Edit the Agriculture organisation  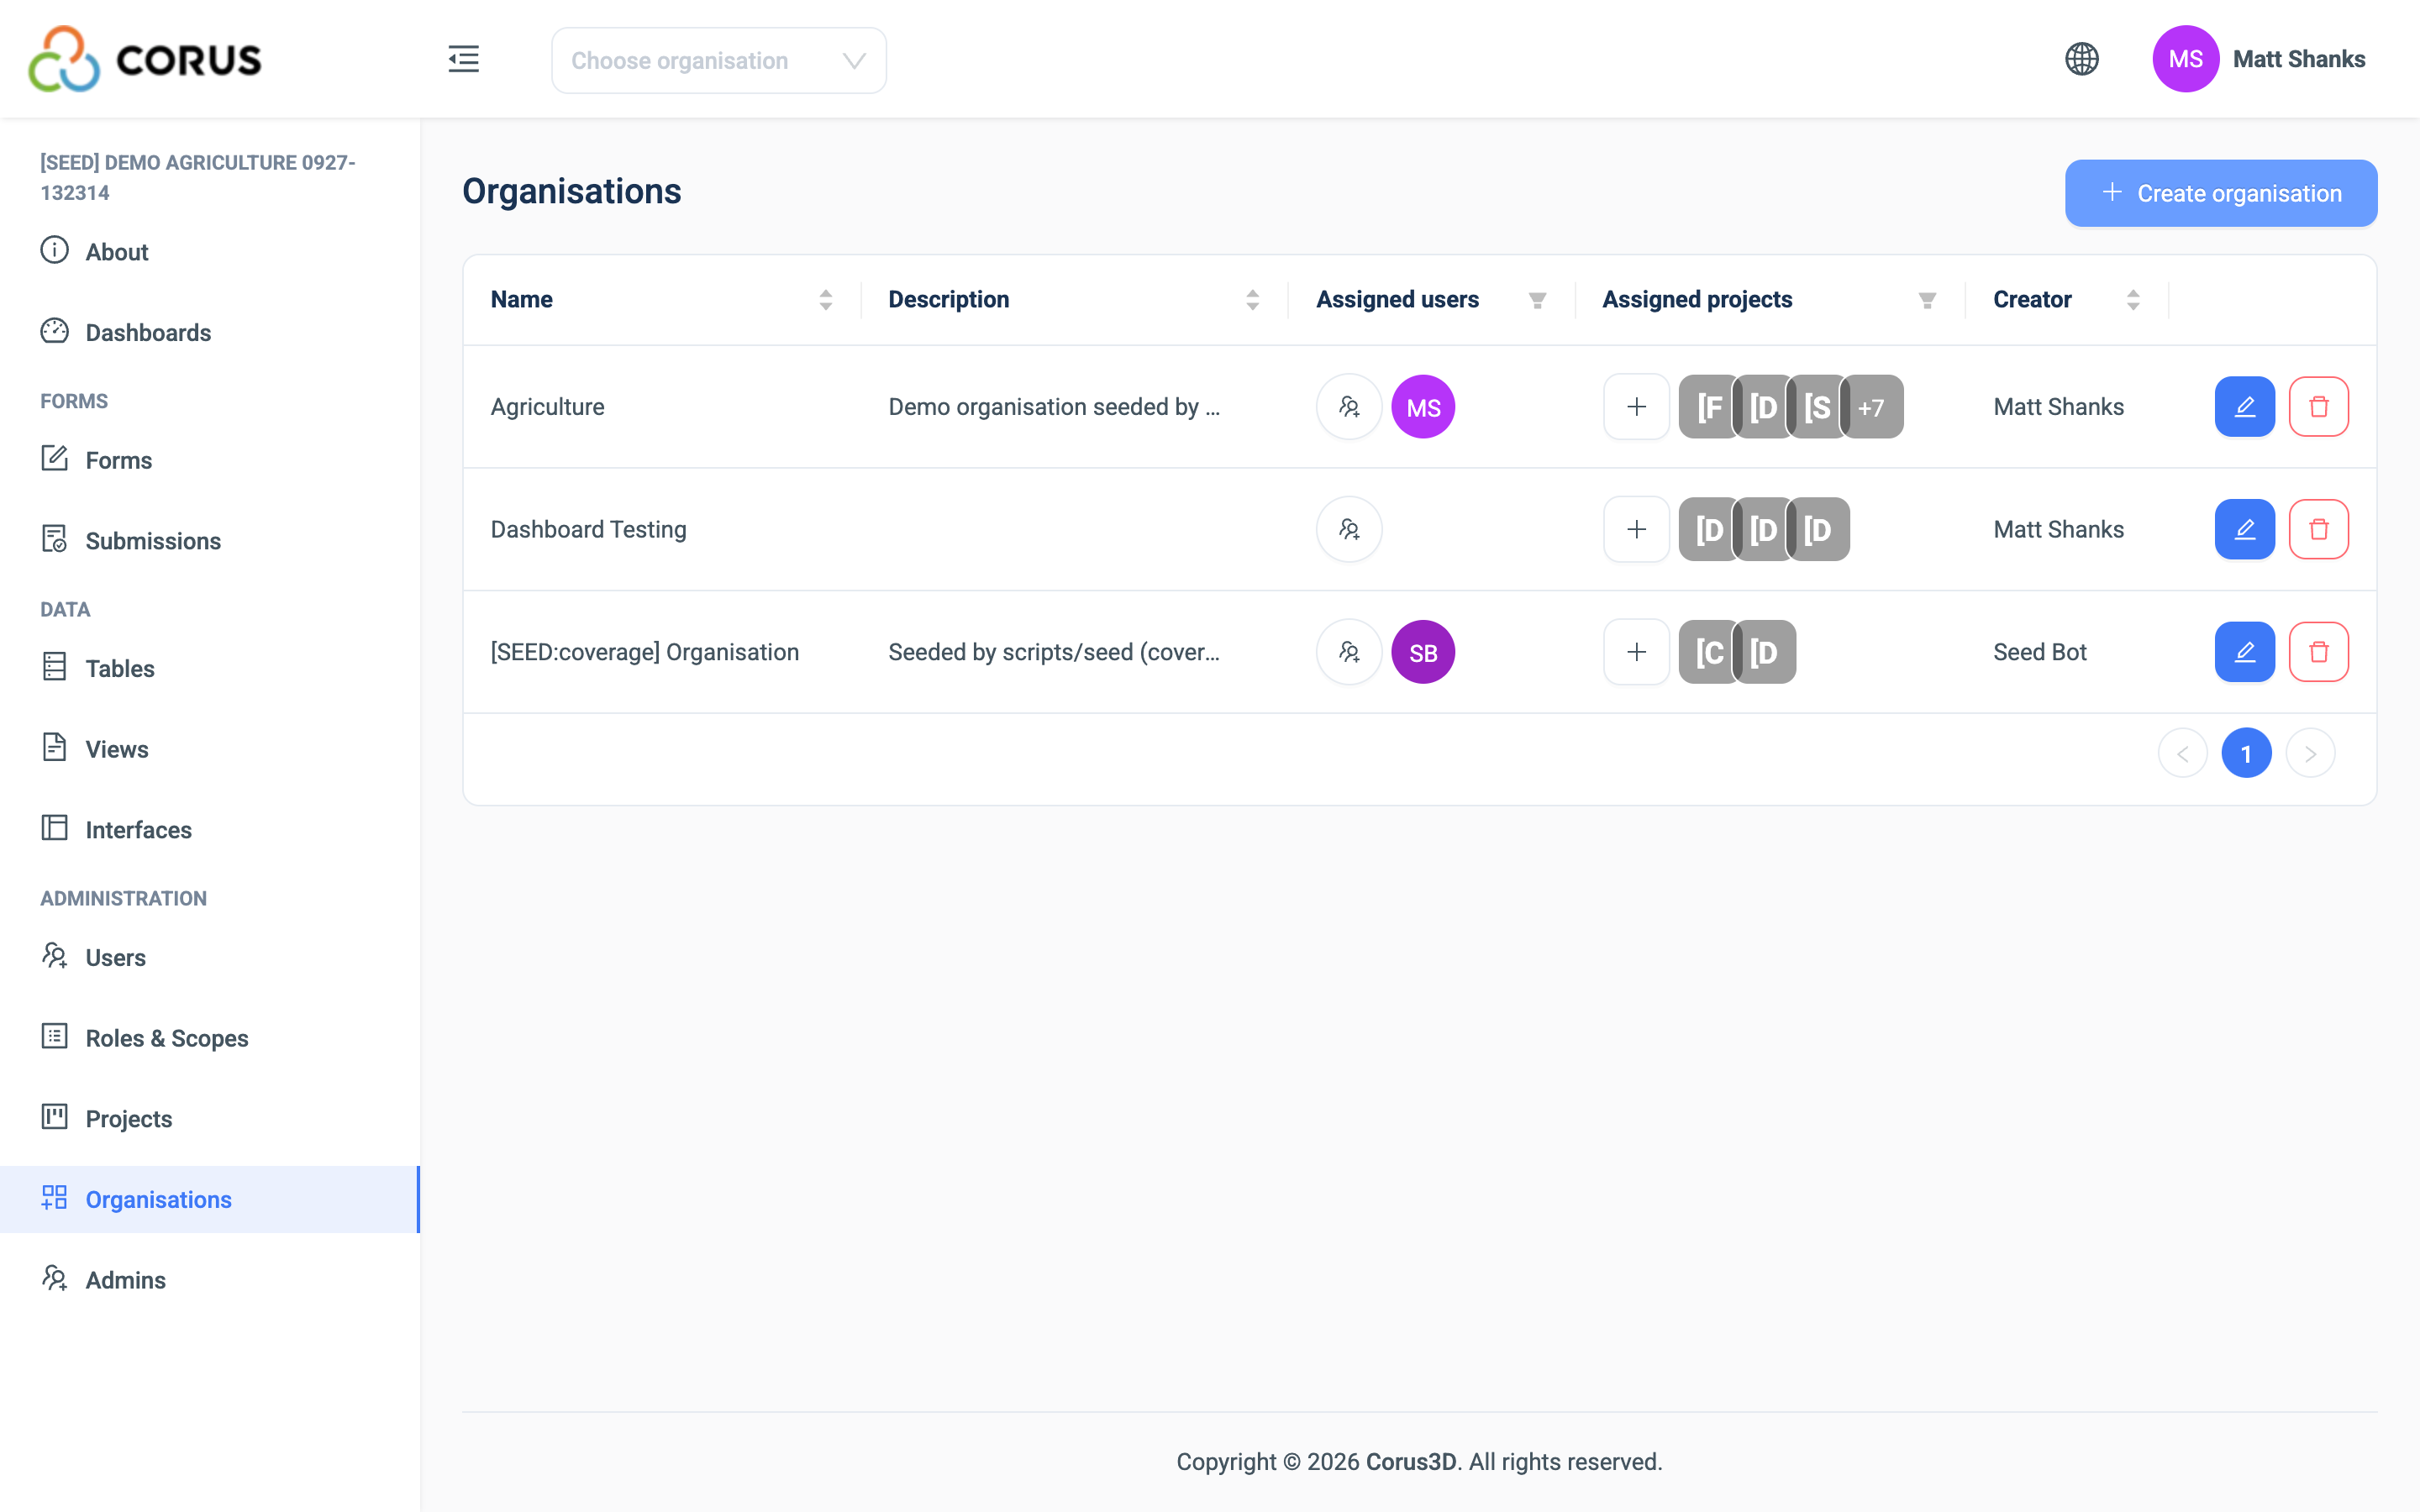pos(2244,407)
